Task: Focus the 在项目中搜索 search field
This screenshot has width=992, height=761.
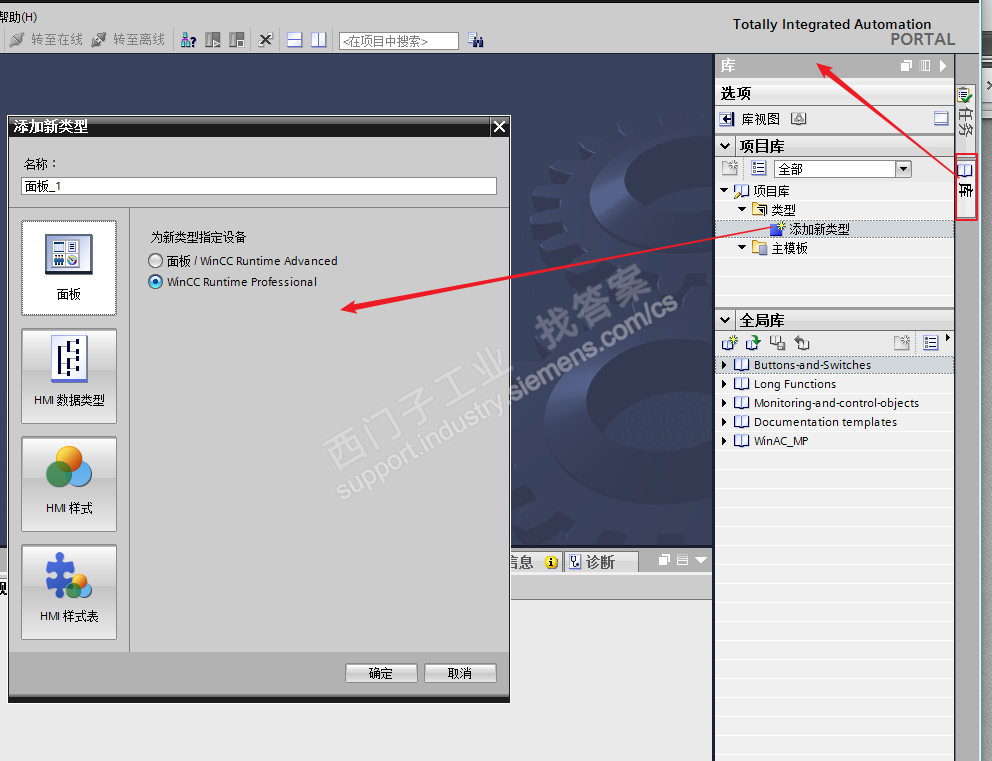Action: tap(399, 41)
